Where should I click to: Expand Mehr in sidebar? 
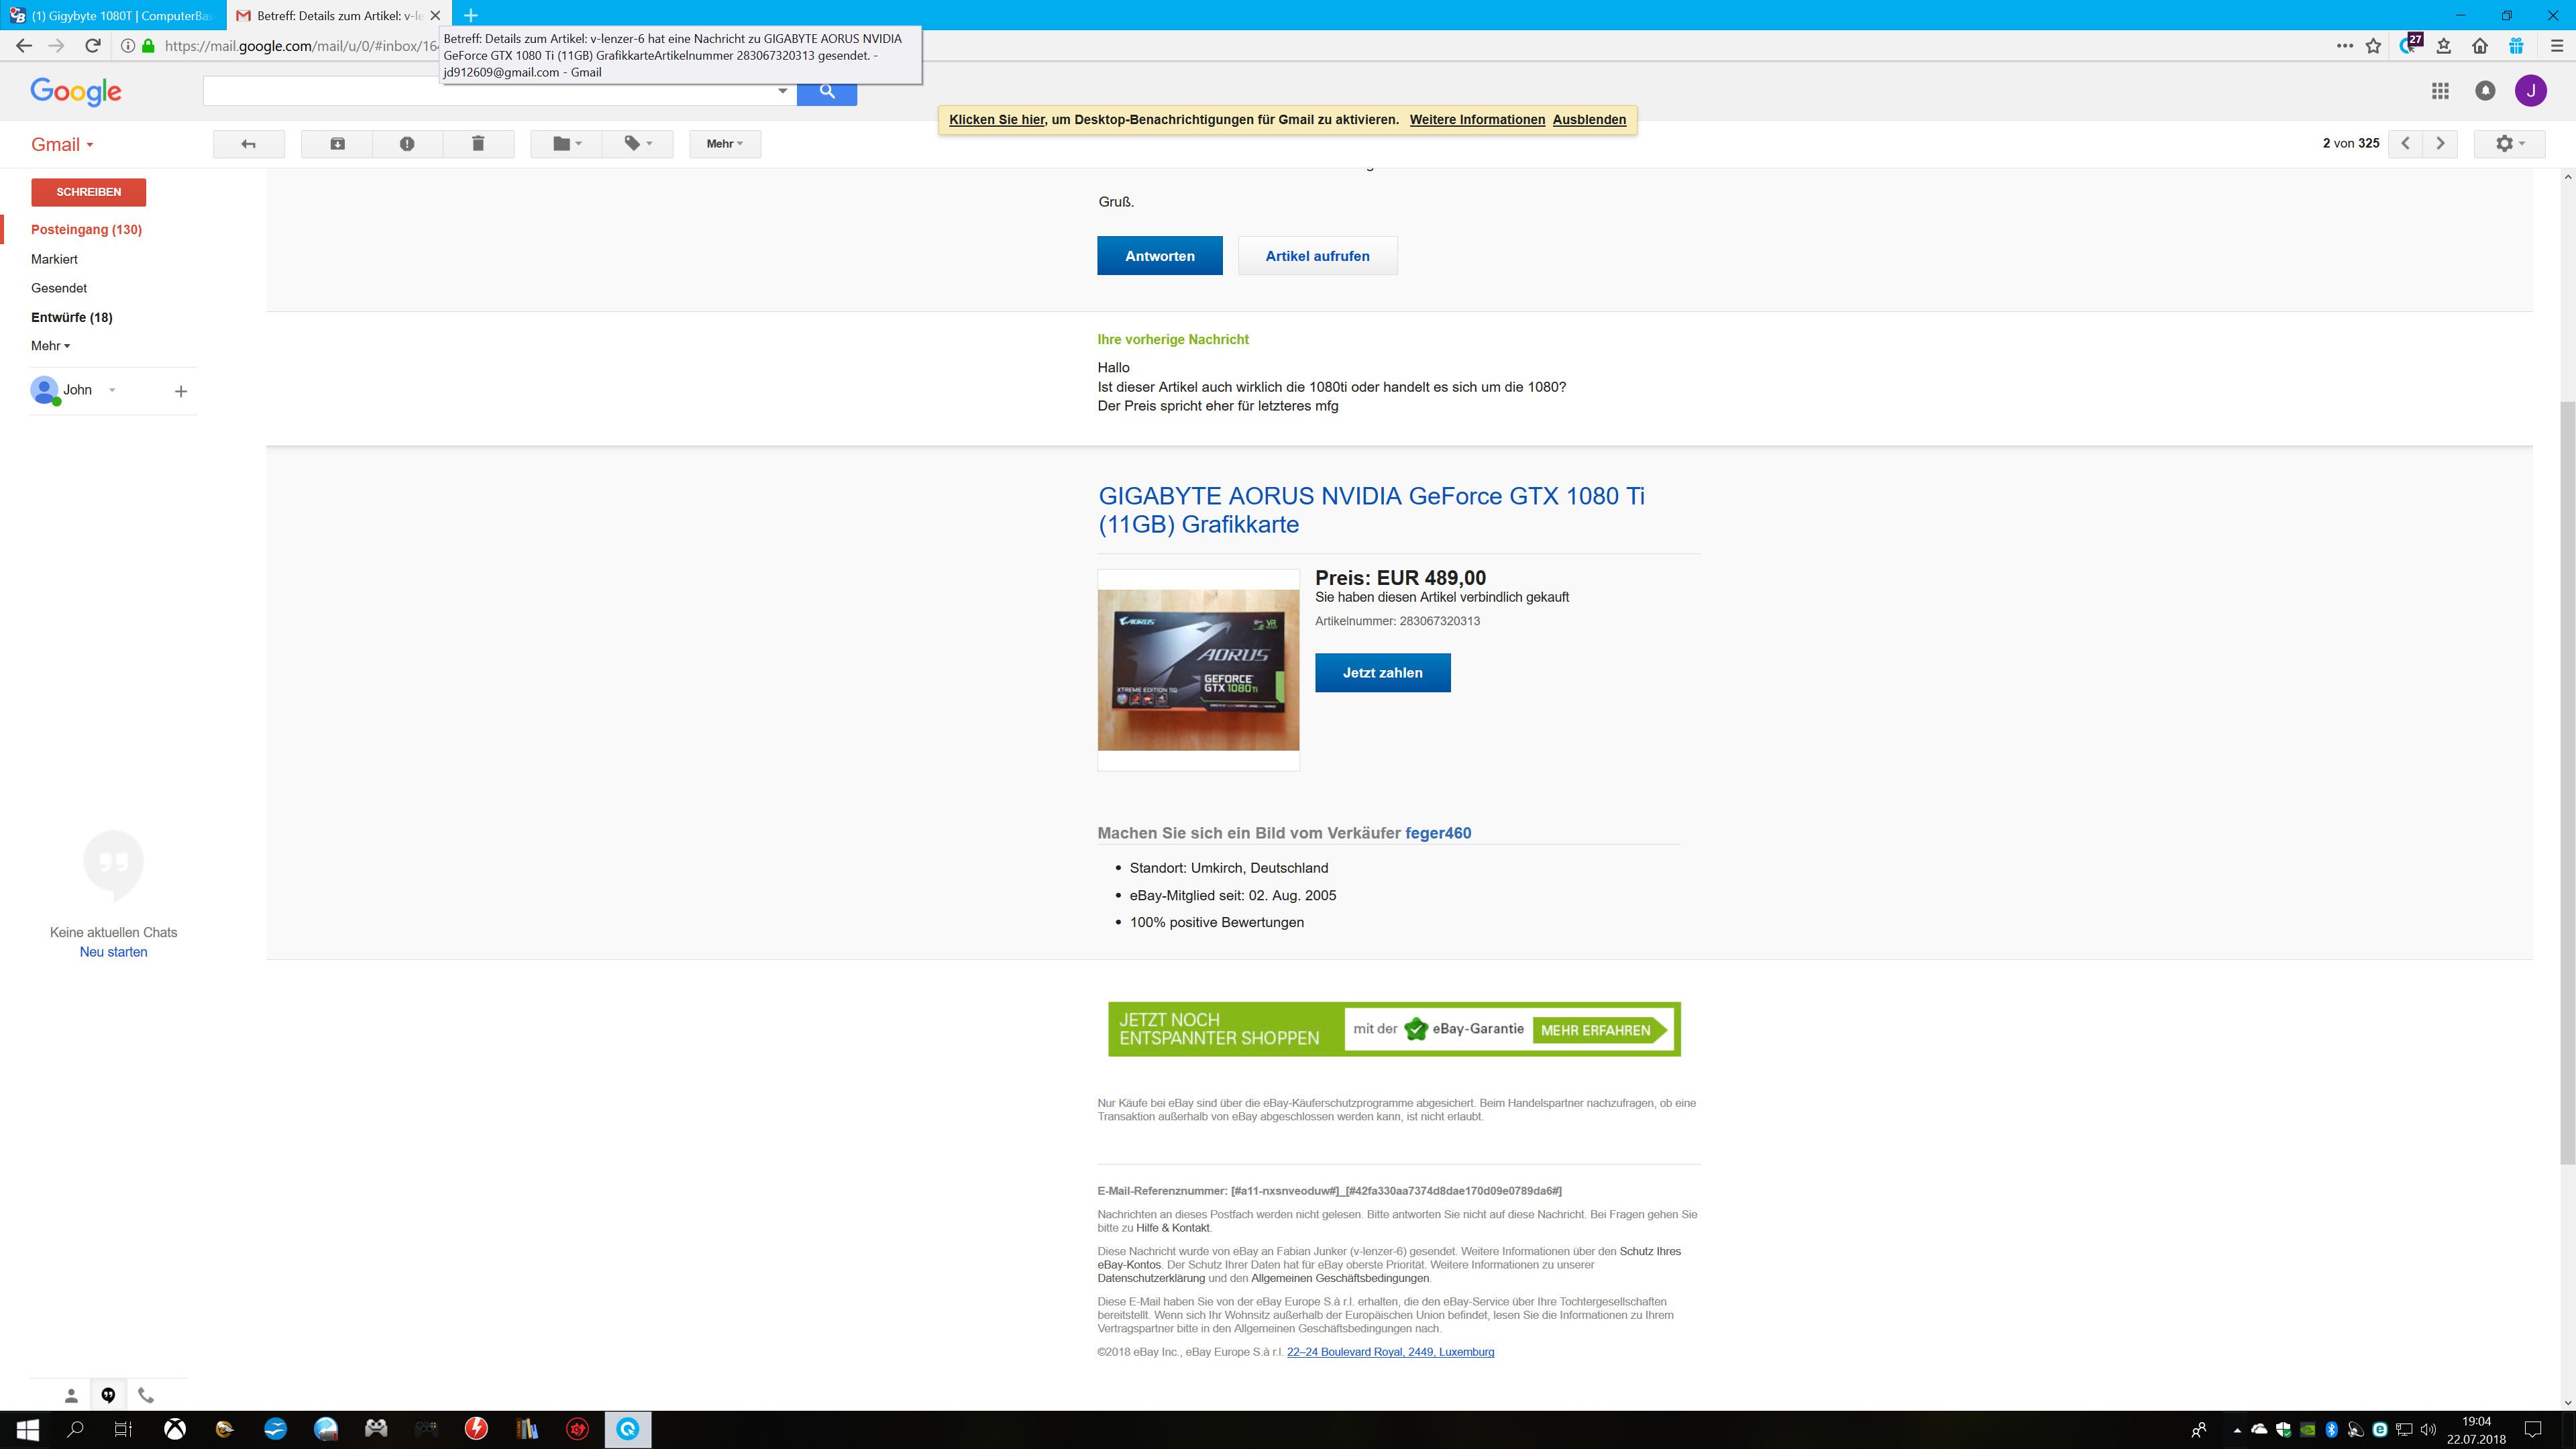tap(50, 346)
